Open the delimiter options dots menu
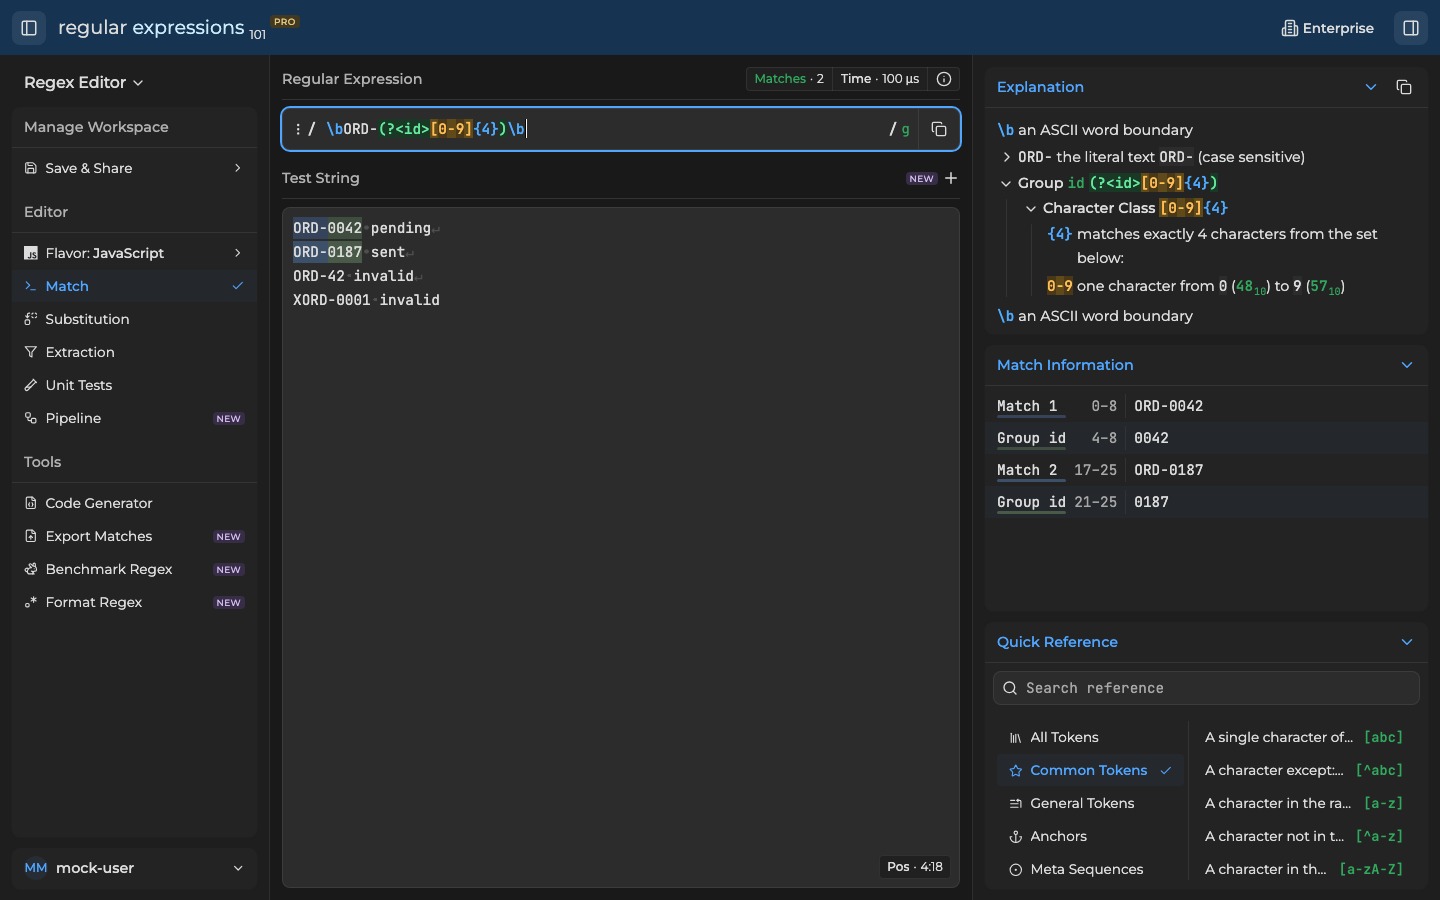This screenshot has height=900, width=1440. click(x=298, y=129)
